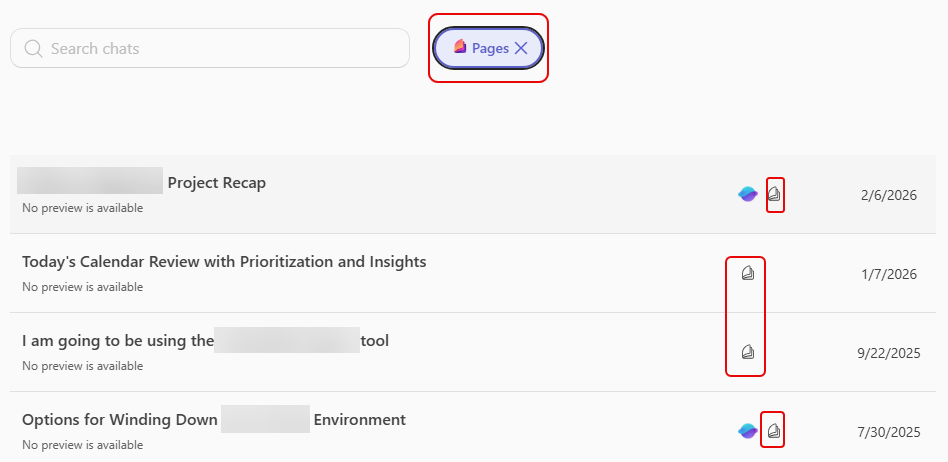This screenshot has width=948, height=462.
Task: Remove the Pages filter with its X
Action: coord(521,48)
